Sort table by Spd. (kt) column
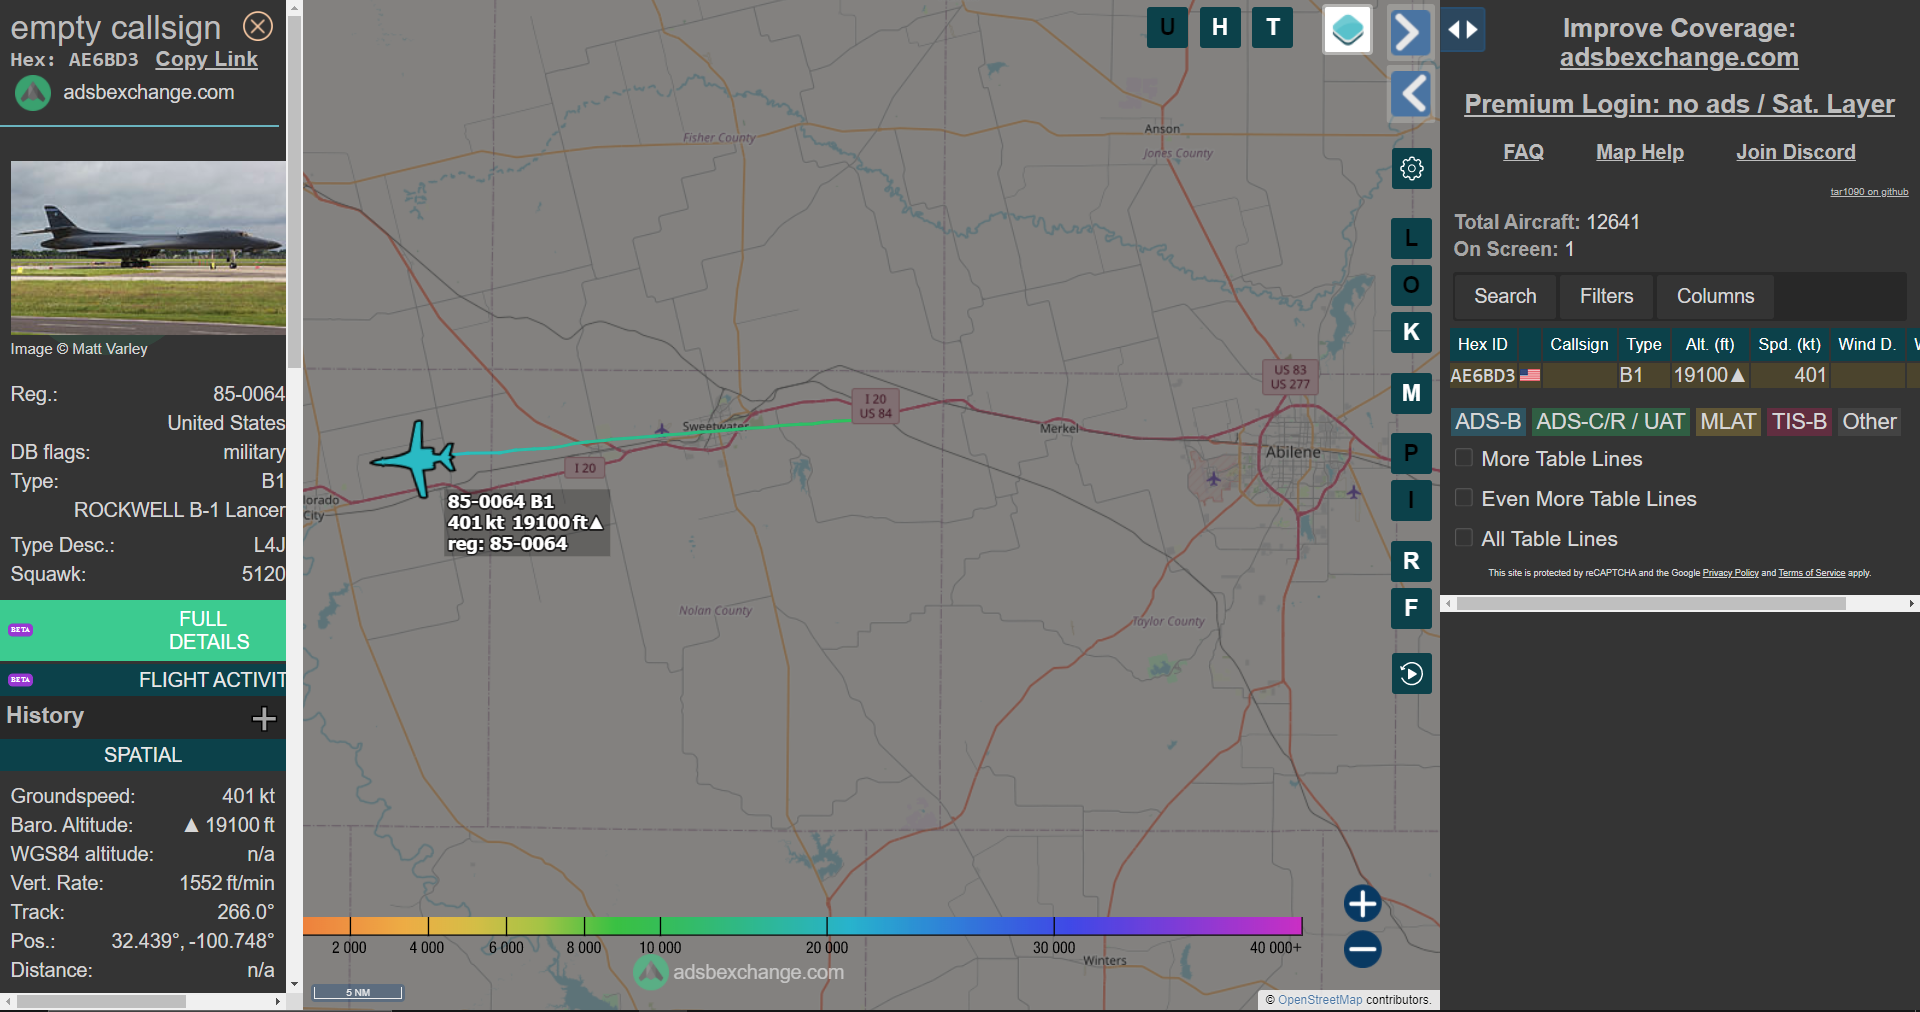This screenshot has height=1012, width=1920. point(1790,344)
